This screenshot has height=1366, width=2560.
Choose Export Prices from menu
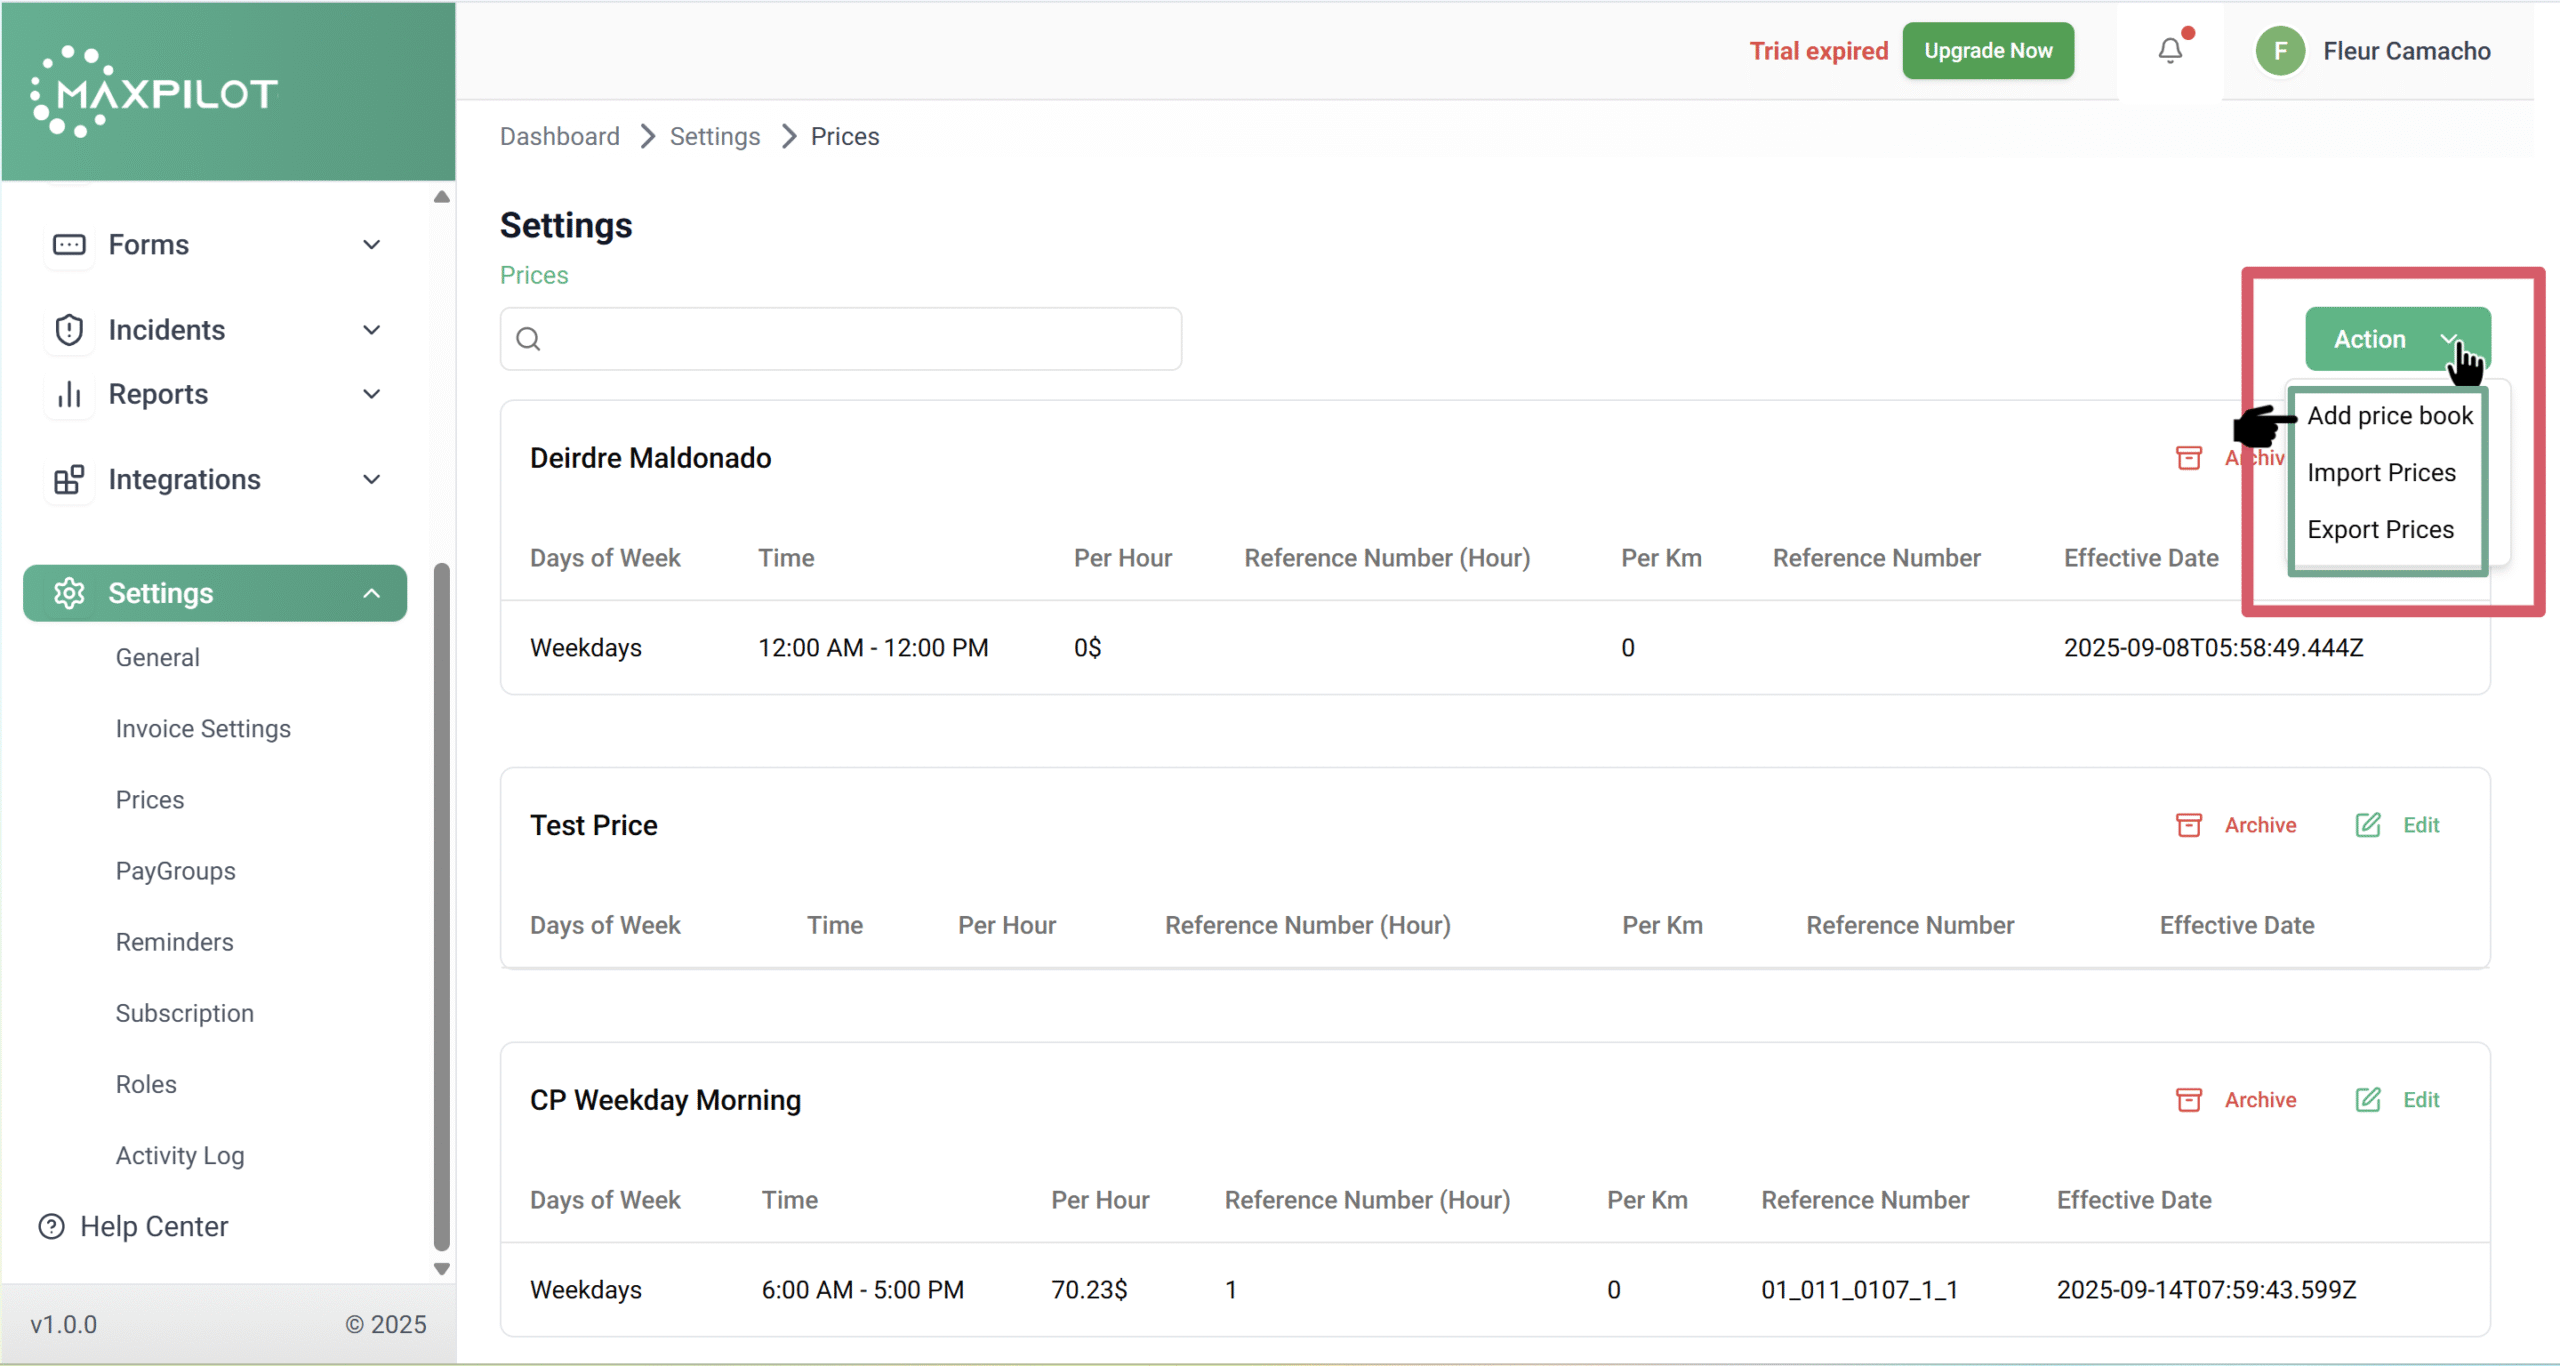(2380, 530)
